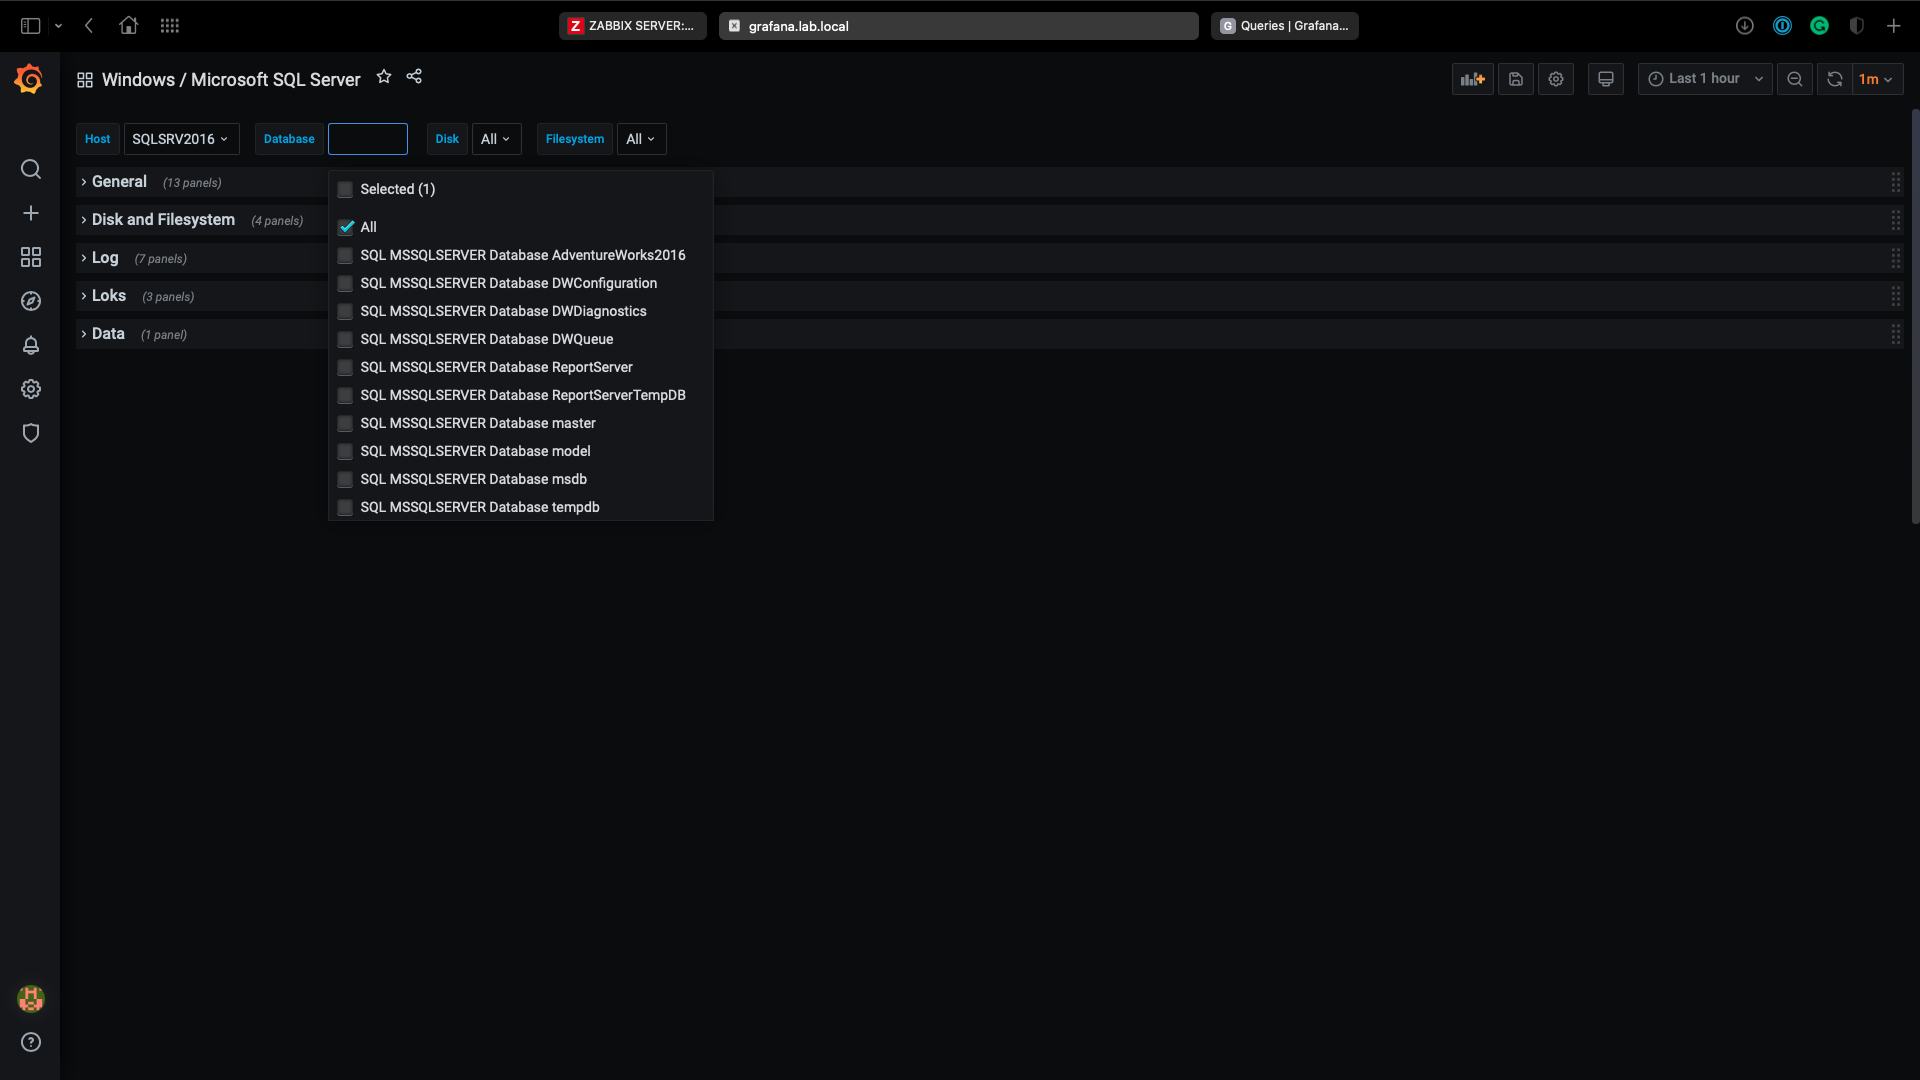Open dashboard settings gear icon
Image resolution: width=1920 pixels, height=1080 pixels.
(x=1556, y=79)
